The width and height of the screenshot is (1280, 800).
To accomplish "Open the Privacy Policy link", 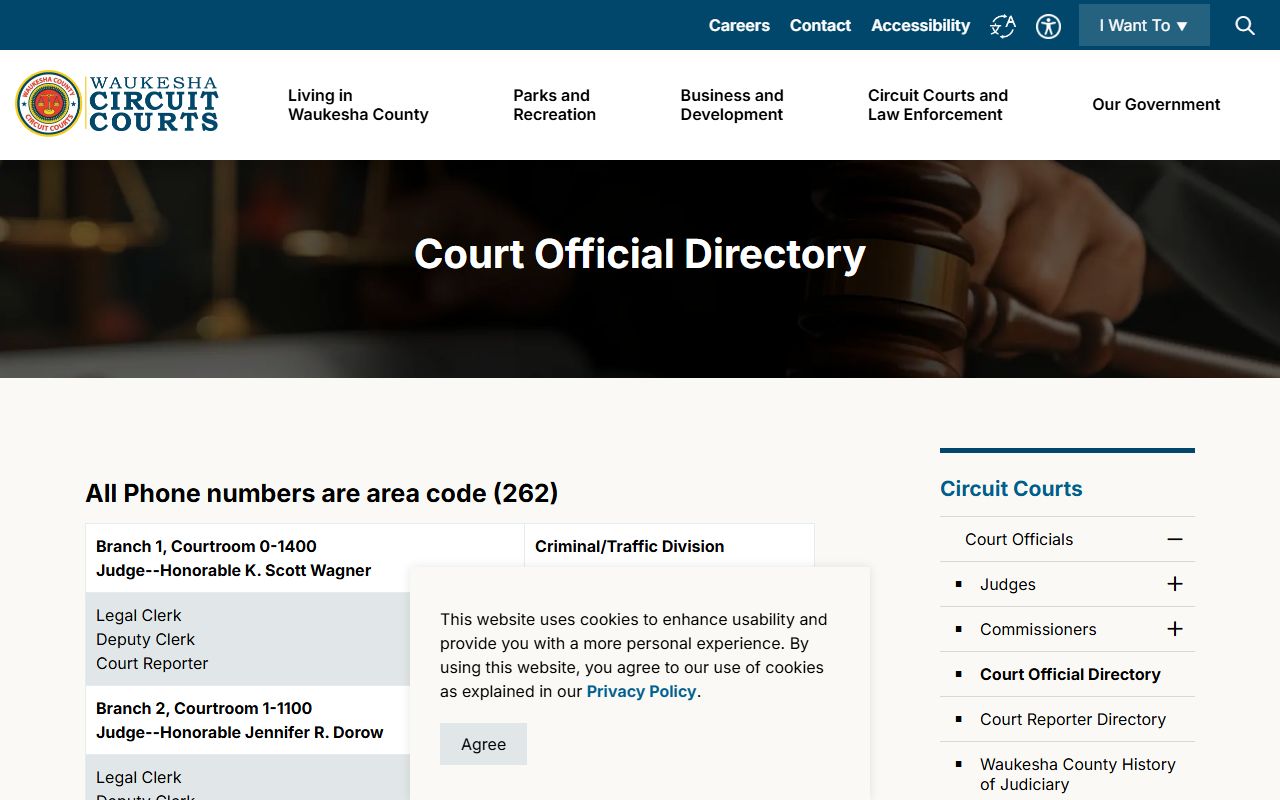I will pyautogui.click(x=641, y=691).
